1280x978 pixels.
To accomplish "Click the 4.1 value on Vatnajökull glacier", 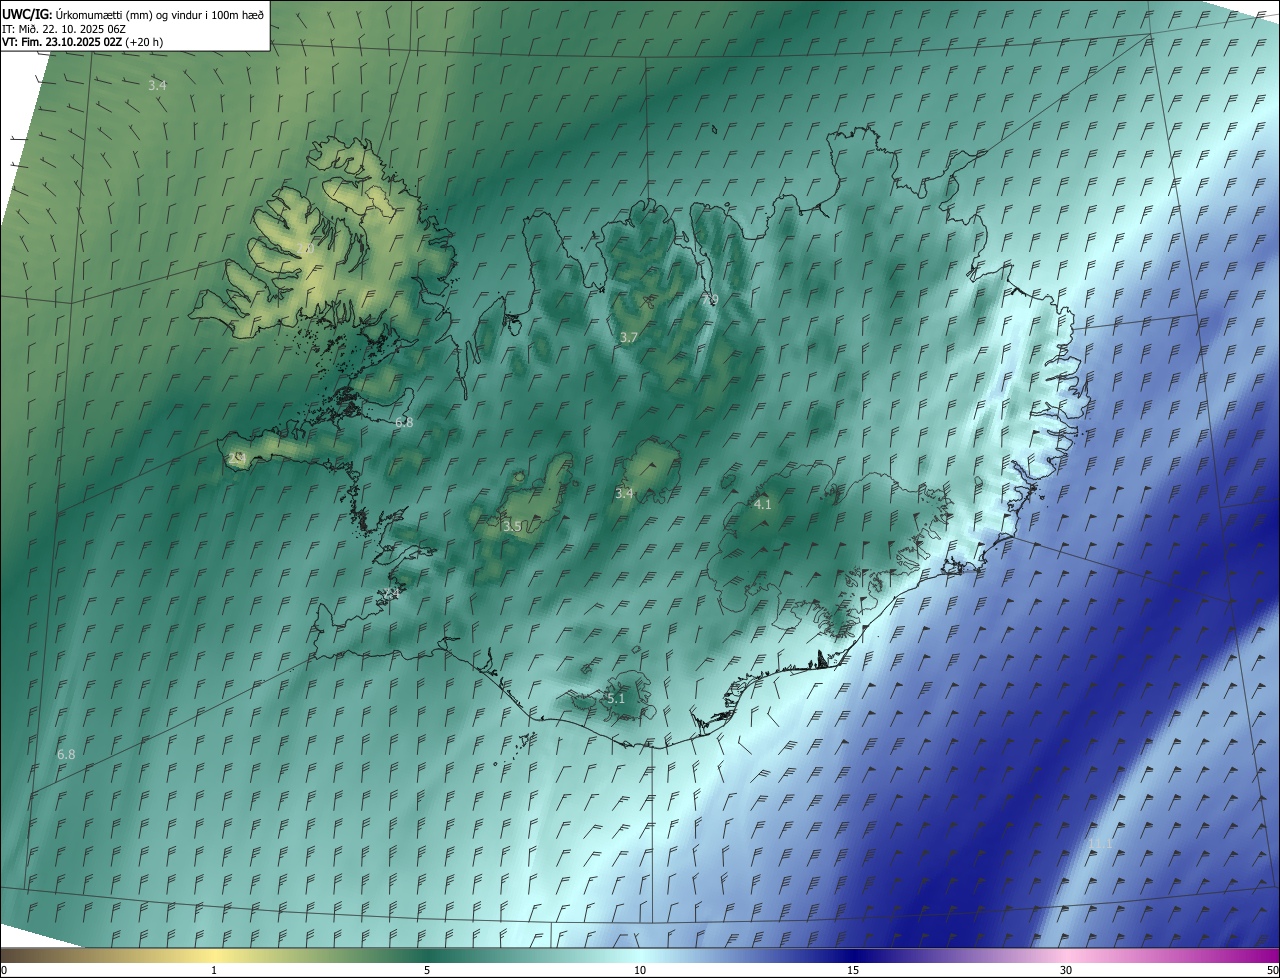I will pyautogui.click(x=762, y=504).
